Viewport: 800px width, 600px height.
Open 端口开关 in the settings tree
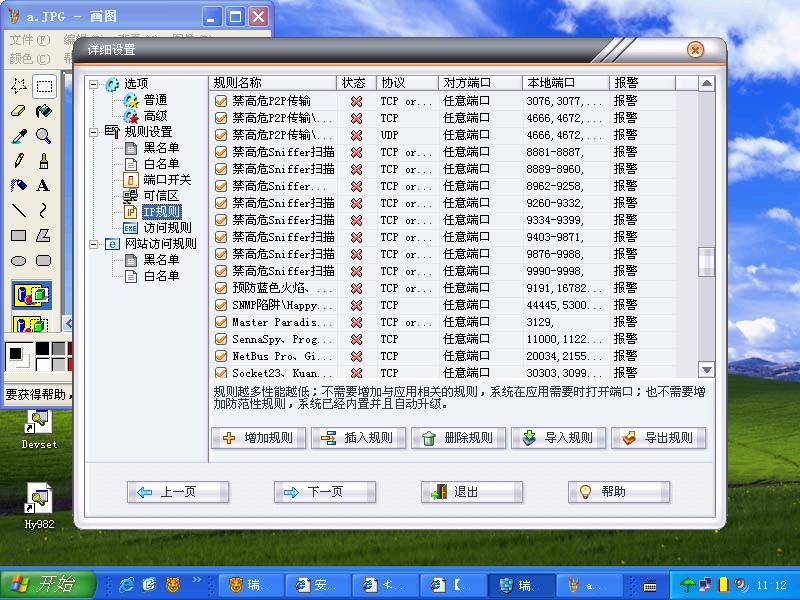point(166,180)
